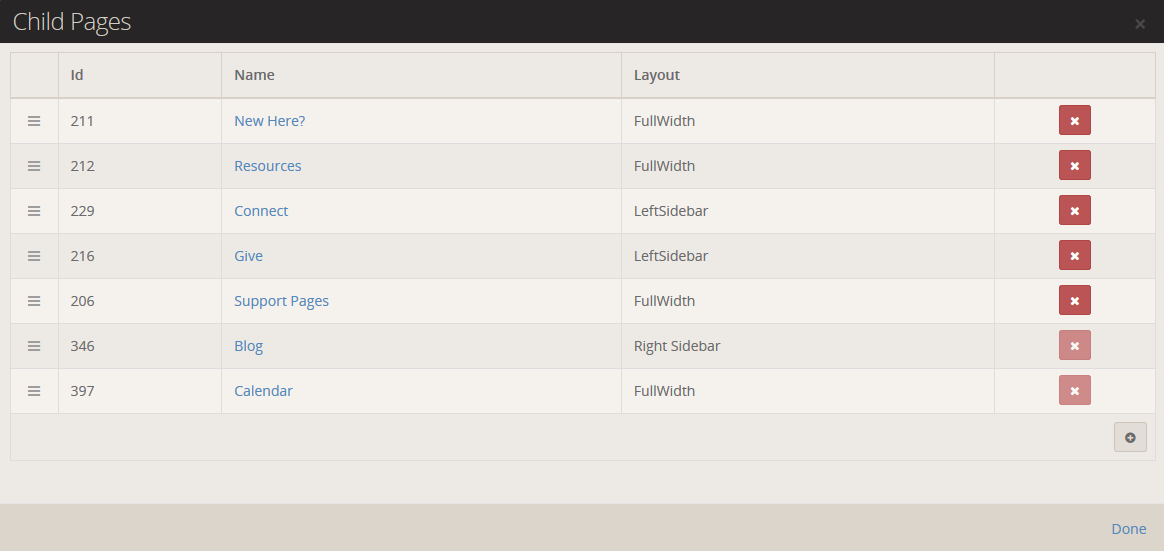Close the Child Pages dialog with X
The image size is (1164, 551).
click(1140, 25)
